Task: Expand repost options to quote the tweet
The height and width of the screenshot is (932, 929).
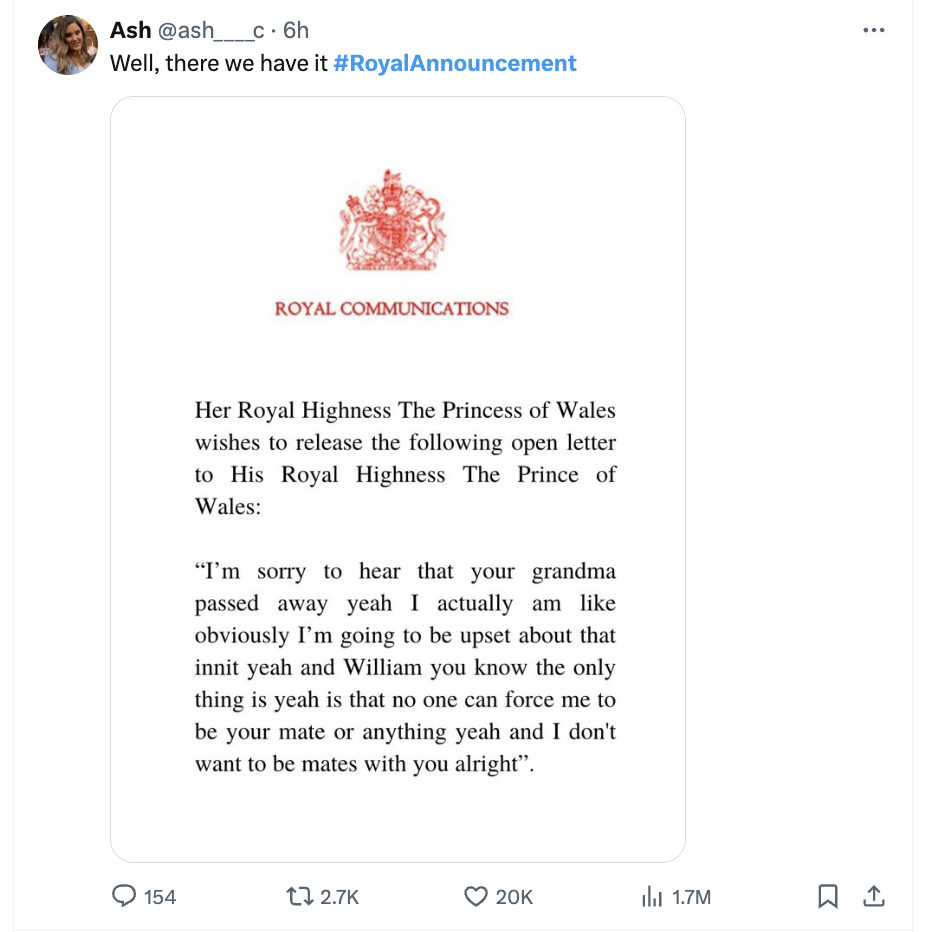Action: (x=296, y=896)
